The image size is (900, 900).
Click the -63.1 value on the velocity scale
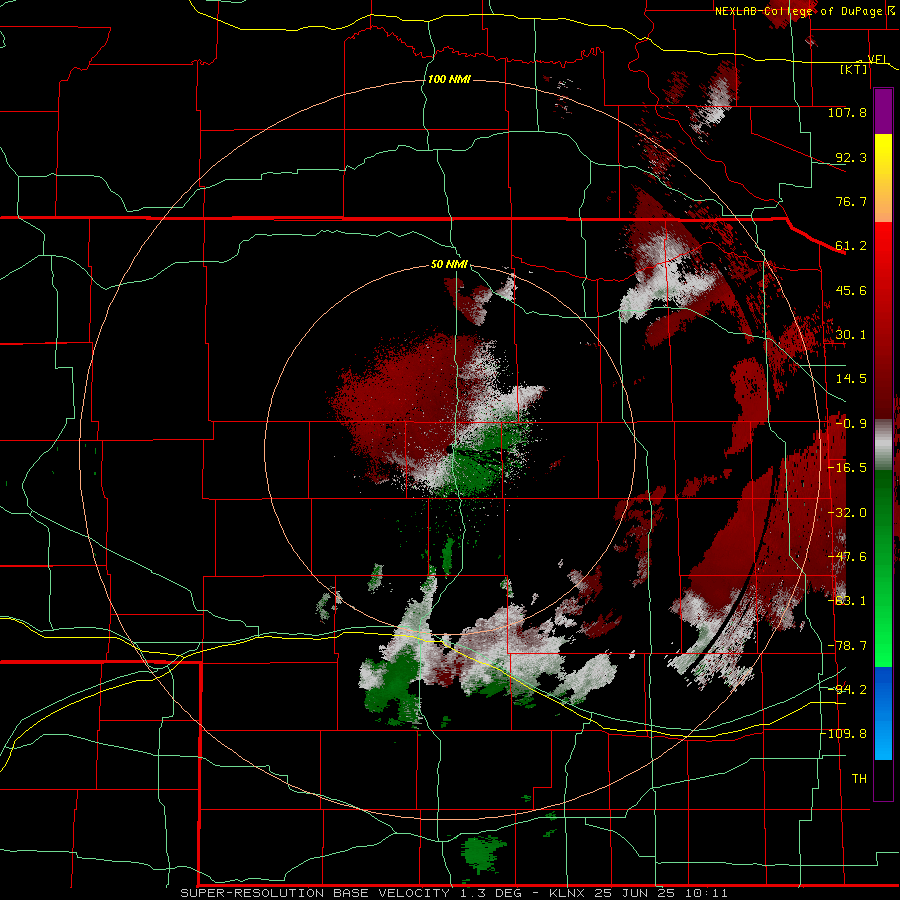(847, 601)
